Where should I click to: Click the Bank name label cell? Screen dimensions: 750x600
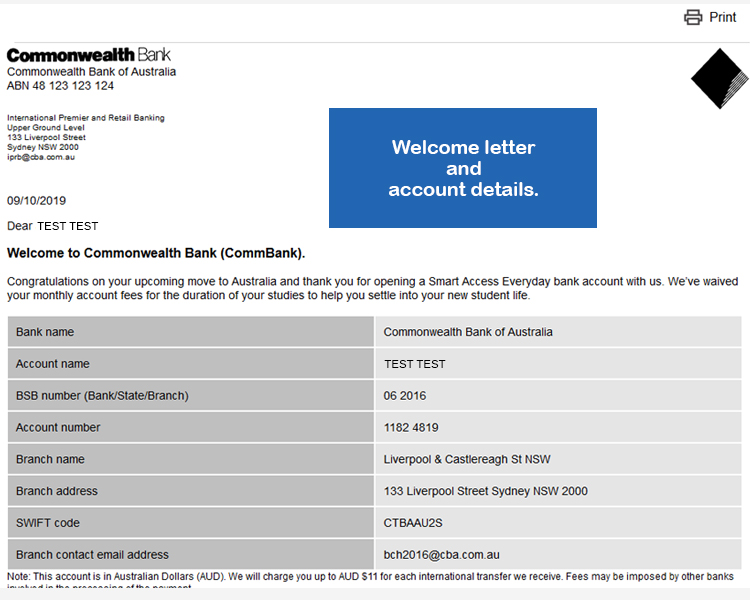[x=190, y=332]
